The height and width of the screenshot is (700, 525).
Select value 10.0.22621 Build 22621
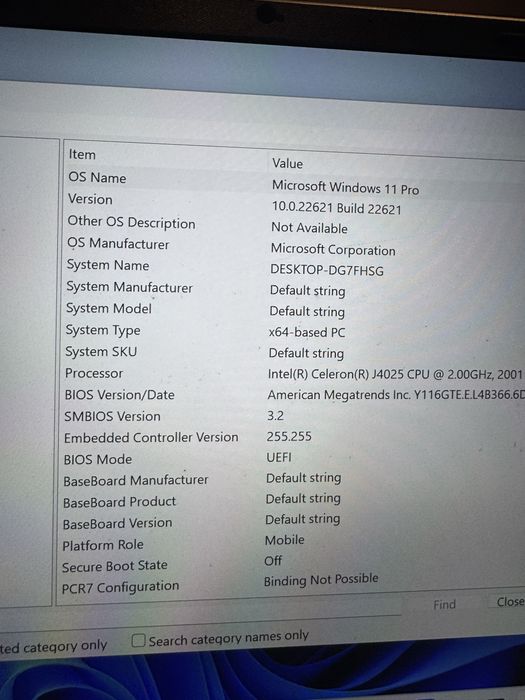(x=337, y=208)
